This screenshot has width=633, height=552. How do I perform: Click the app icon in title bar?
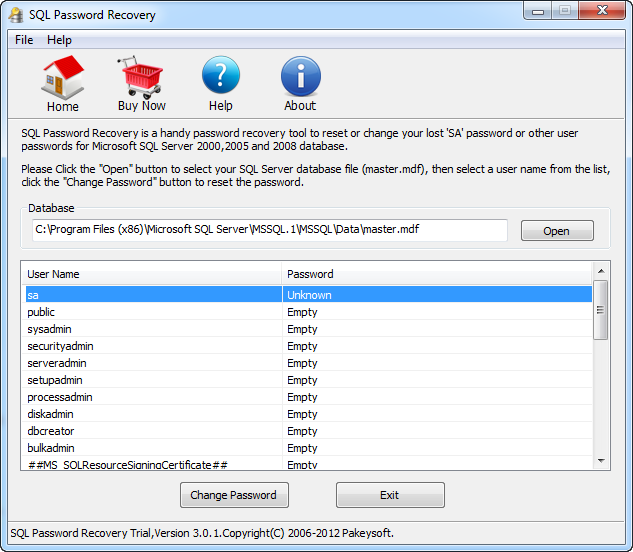click(x=16, y=15)
